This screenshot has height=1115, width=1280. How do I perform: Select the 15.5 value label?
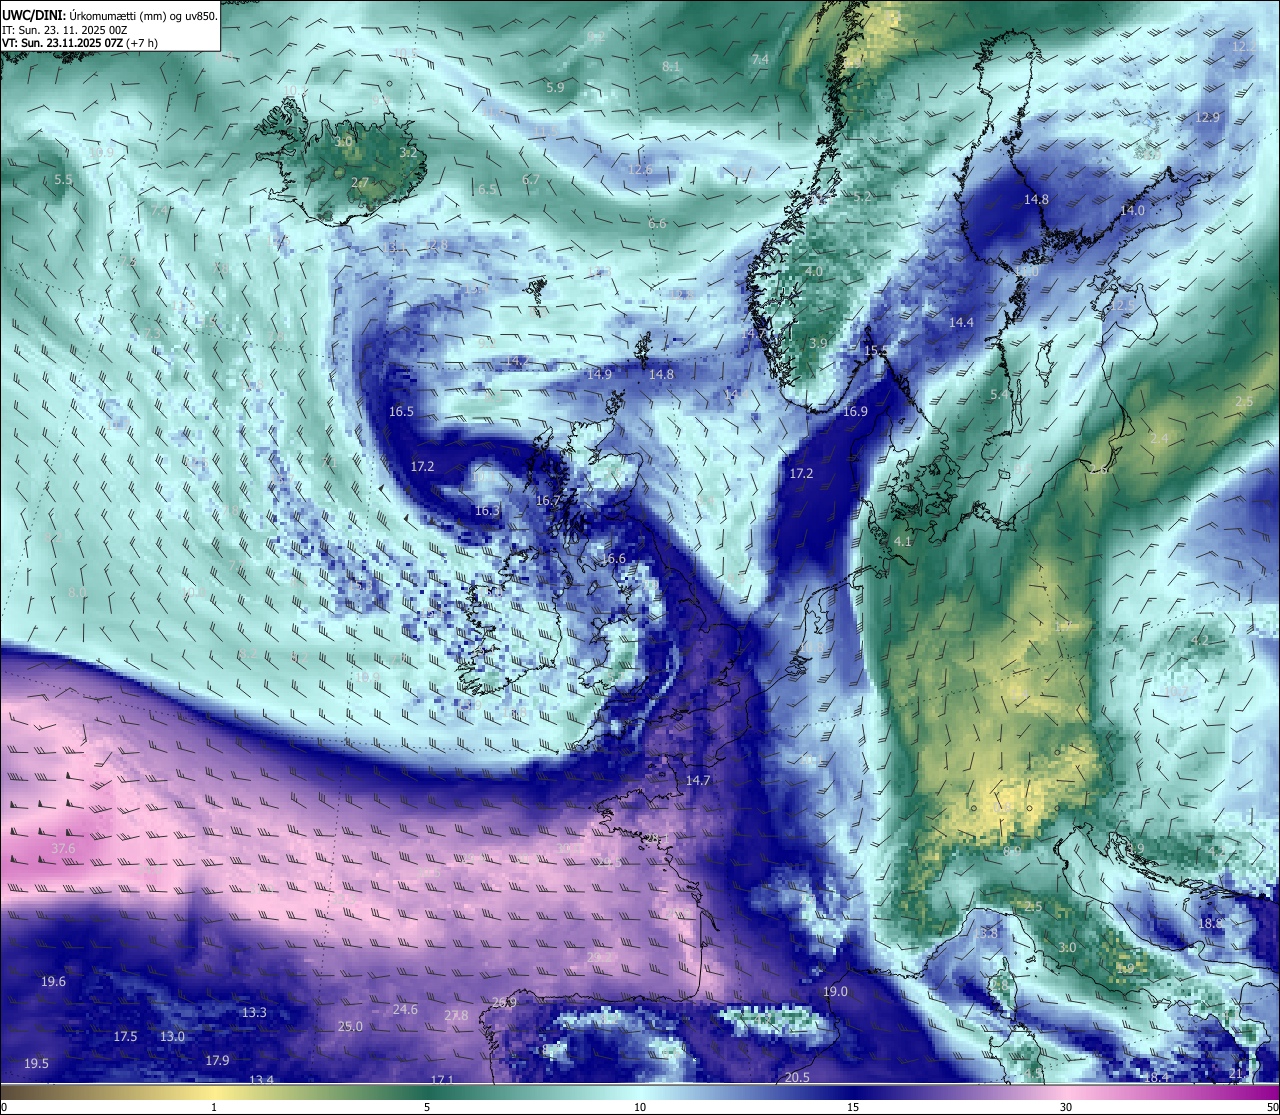point(876,351)
